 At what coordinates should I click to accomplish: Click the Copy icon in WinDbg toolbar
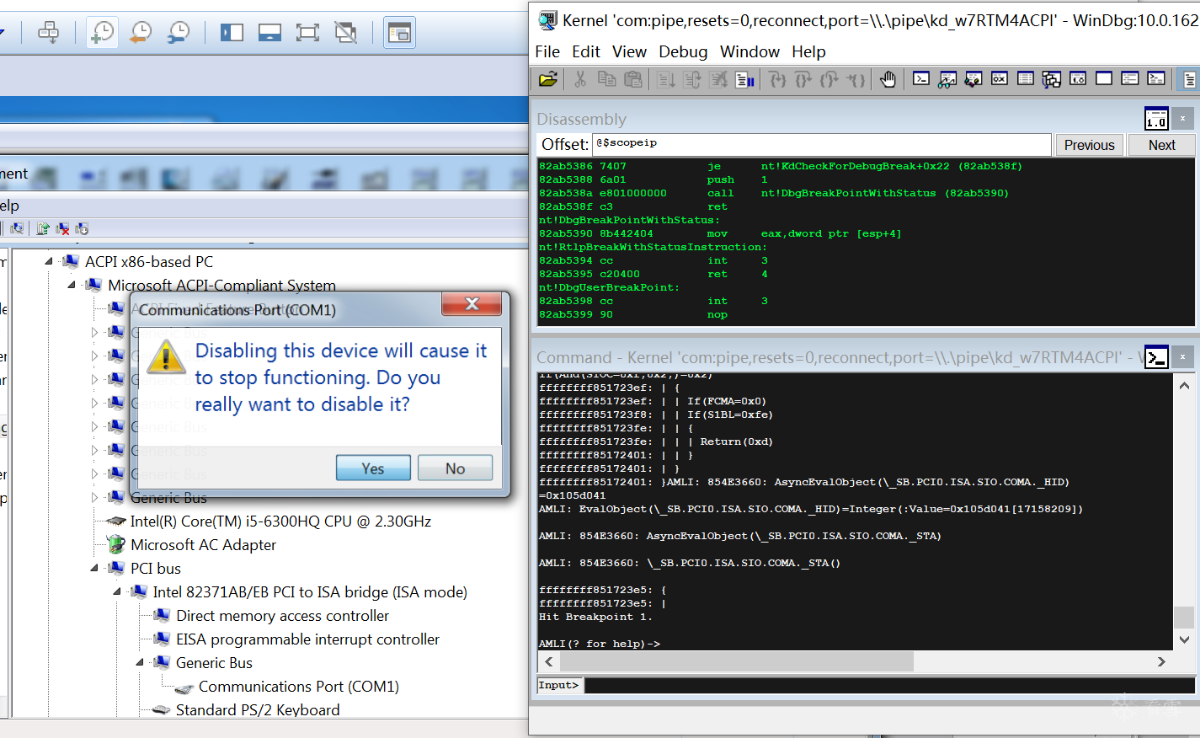pos(606,80)
